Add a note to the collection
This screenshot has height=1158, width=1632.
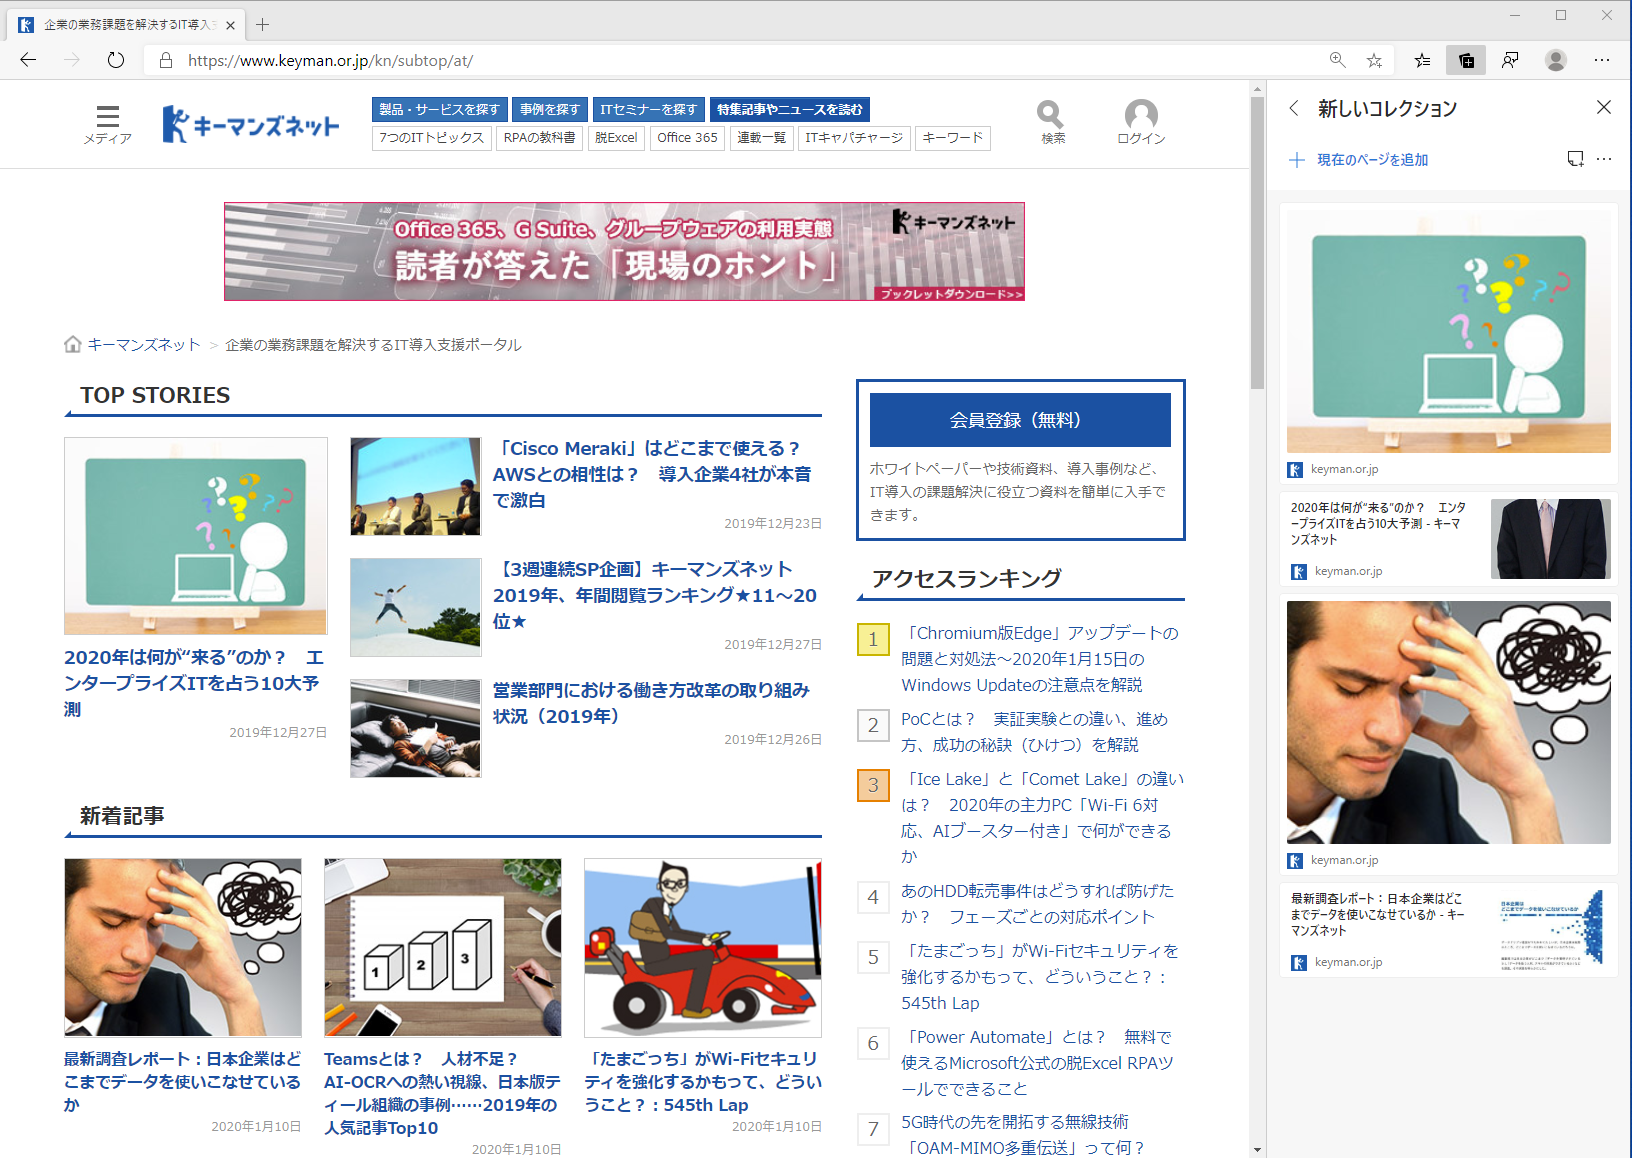coord(1575,159)
